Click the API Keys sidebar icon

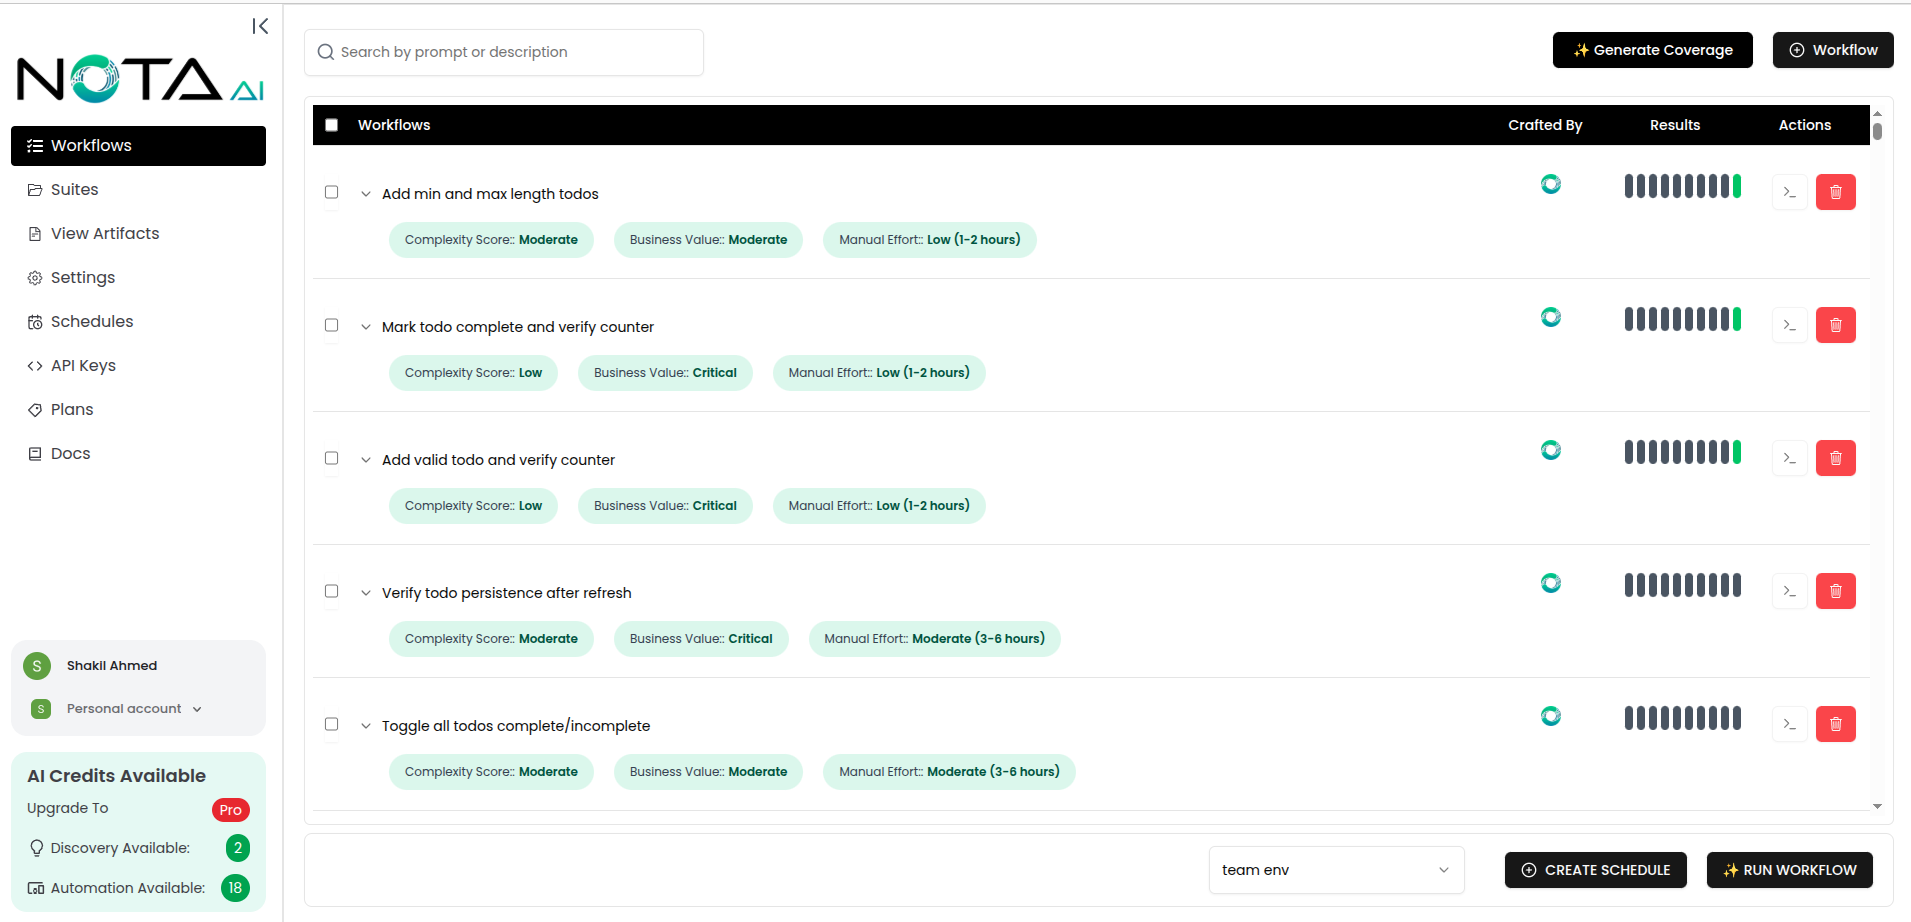click(35, 365)
